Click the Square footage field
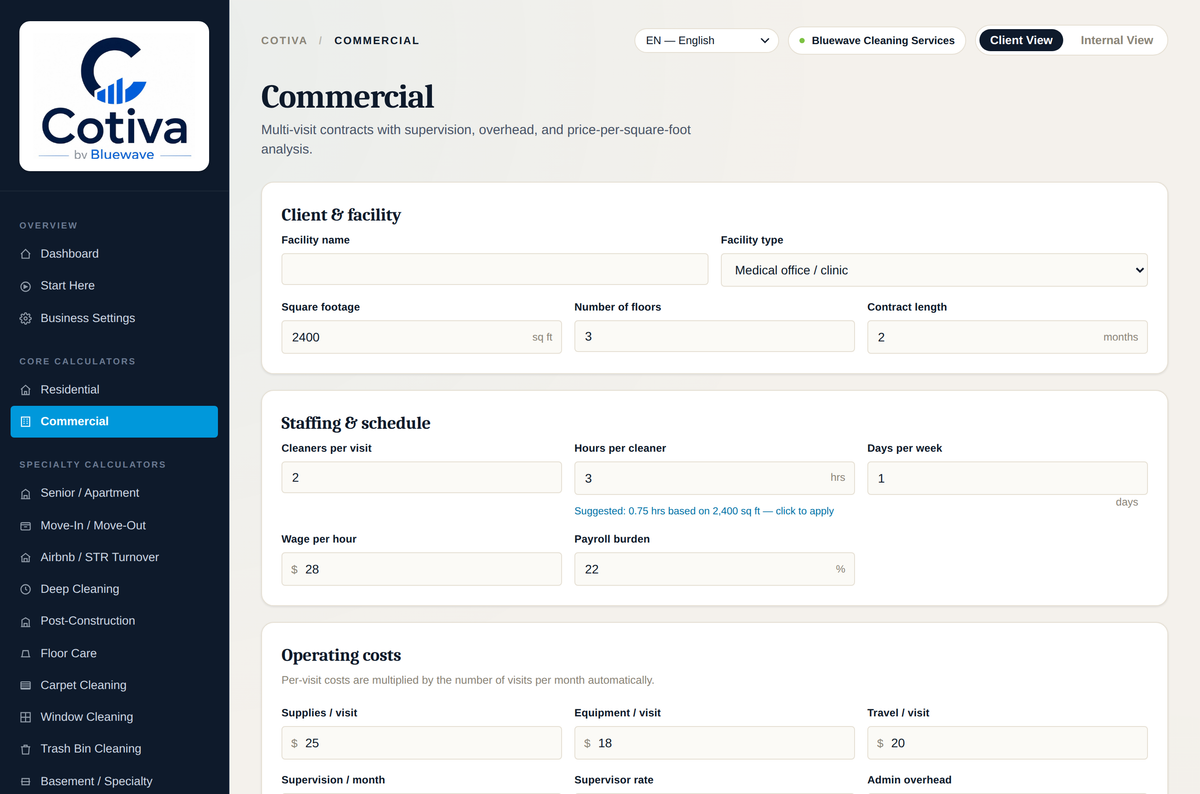The height and width of the screenshot is (794, 1200). point(421,337)
